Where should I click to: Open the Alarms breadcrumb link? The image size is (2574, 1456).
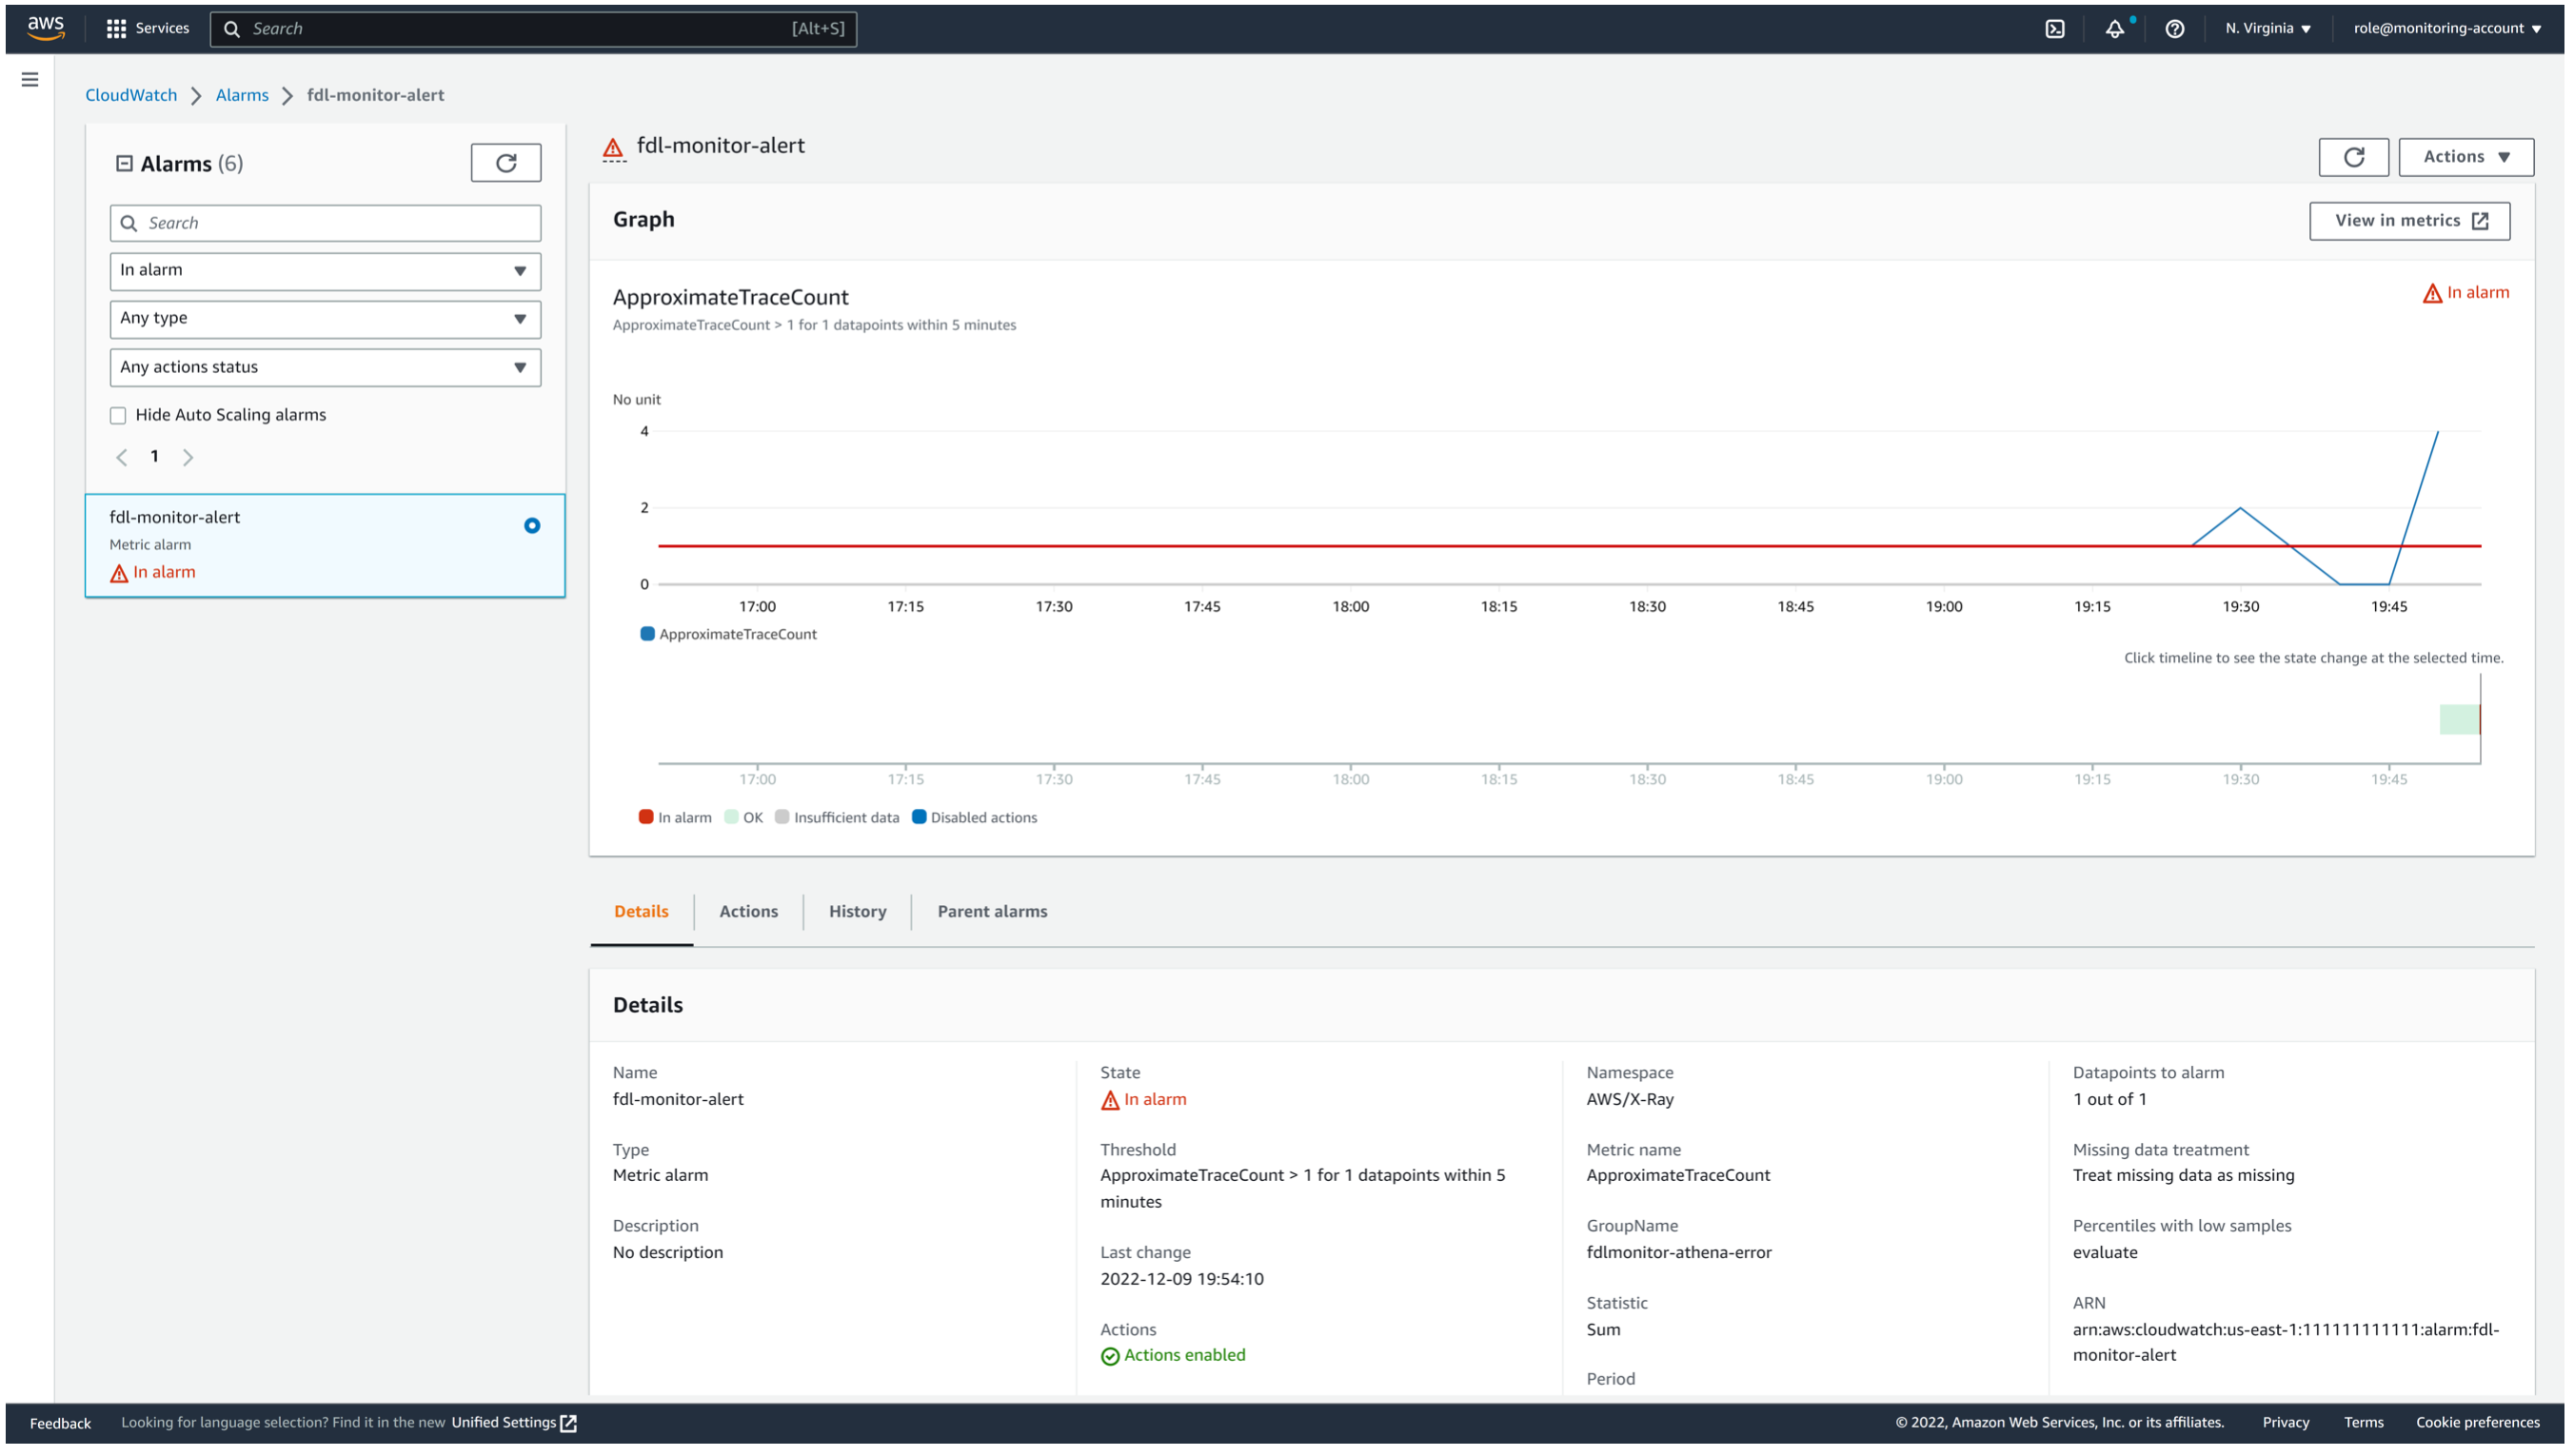coord(242,94)
